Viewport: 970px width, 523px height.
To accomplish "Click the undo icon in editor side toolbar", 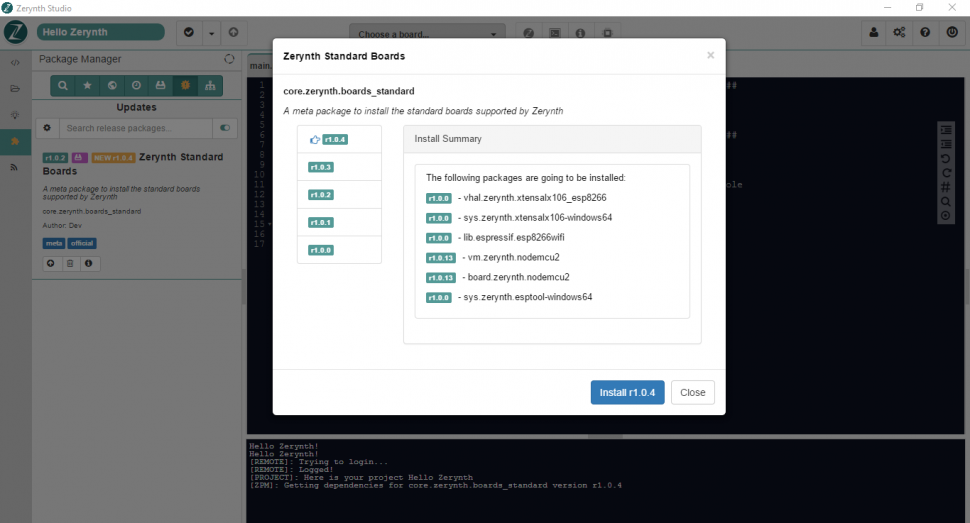I will (946, 158).
